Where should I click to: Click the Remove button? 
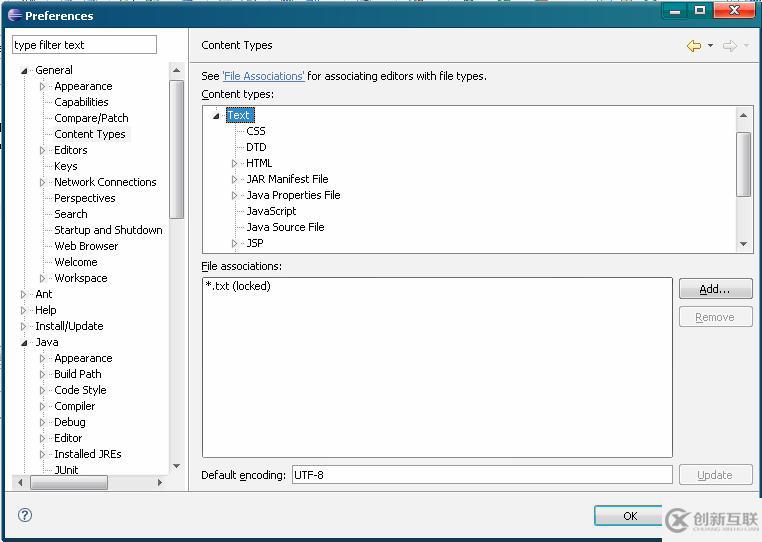(x=715, y=317)
